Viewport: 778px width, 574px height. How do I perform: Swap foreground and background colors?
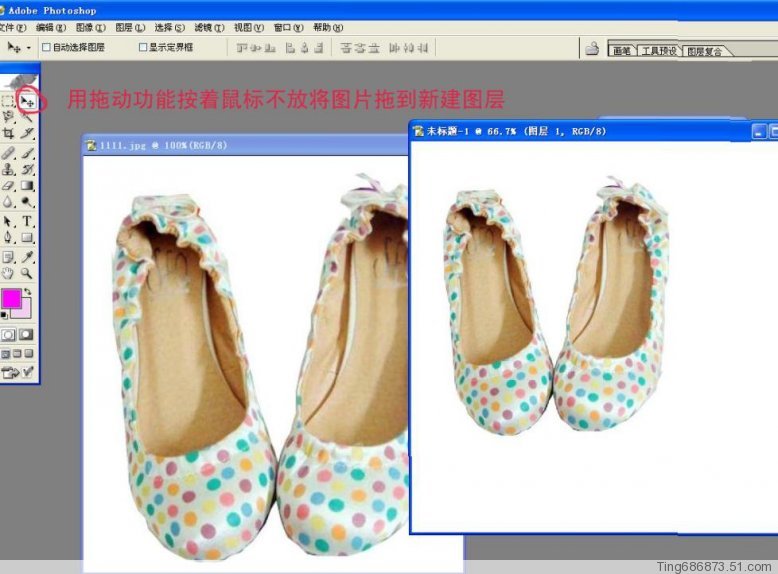(28, 292)
